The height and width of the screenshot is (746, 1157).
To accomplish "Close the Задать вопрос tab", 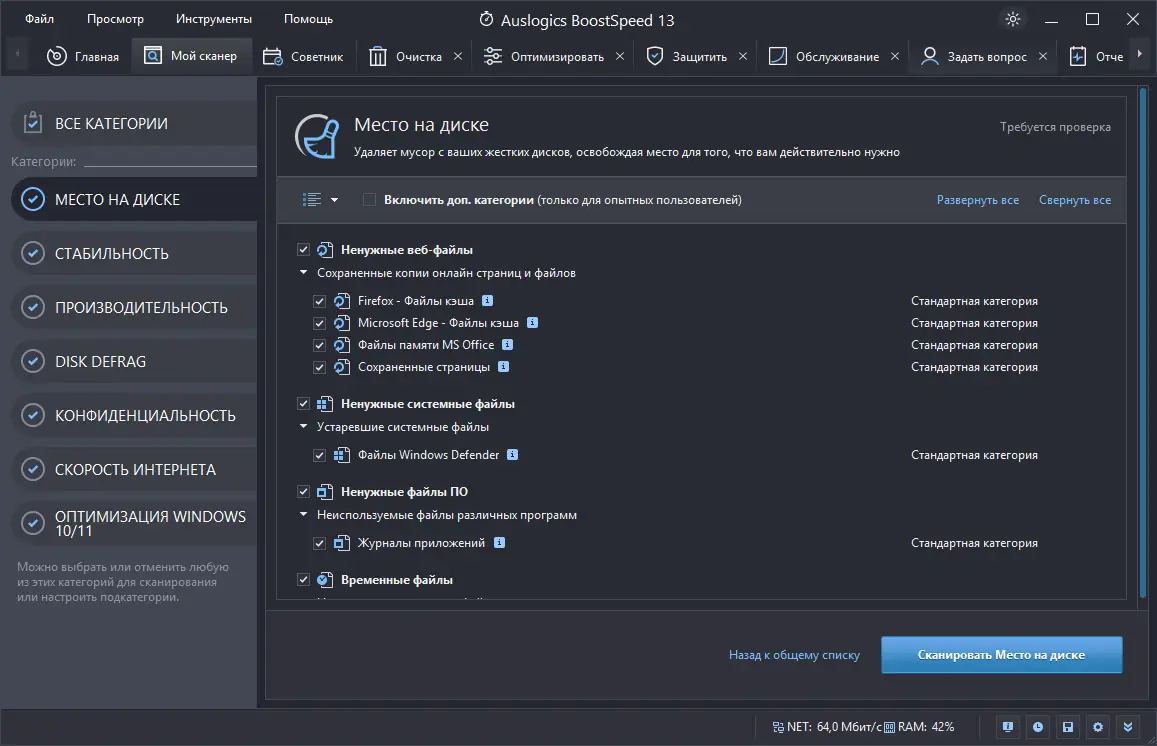I will coord(1043,56).
